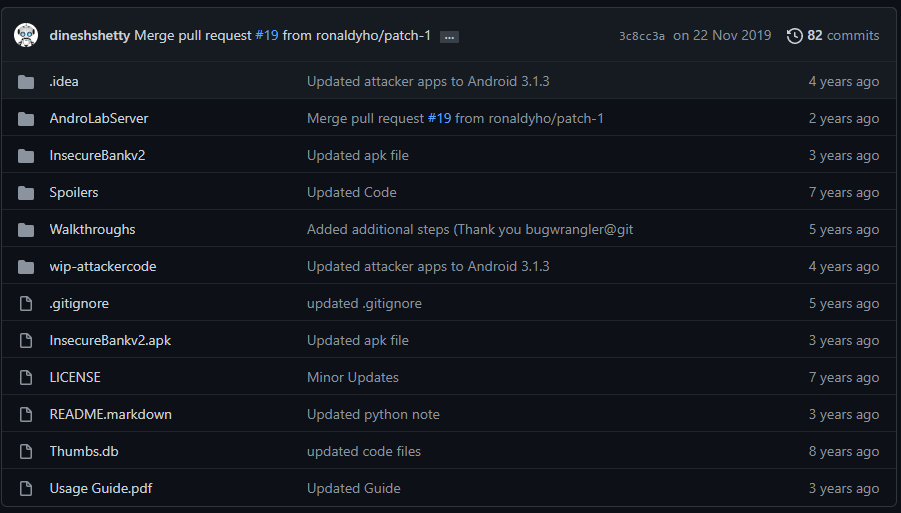Image resolution: width=901 pixels, height=513 pixels.
Task: Click the folder icon beside InsecureBankv2
Action: pyautogui.click(x=26, y=156)
